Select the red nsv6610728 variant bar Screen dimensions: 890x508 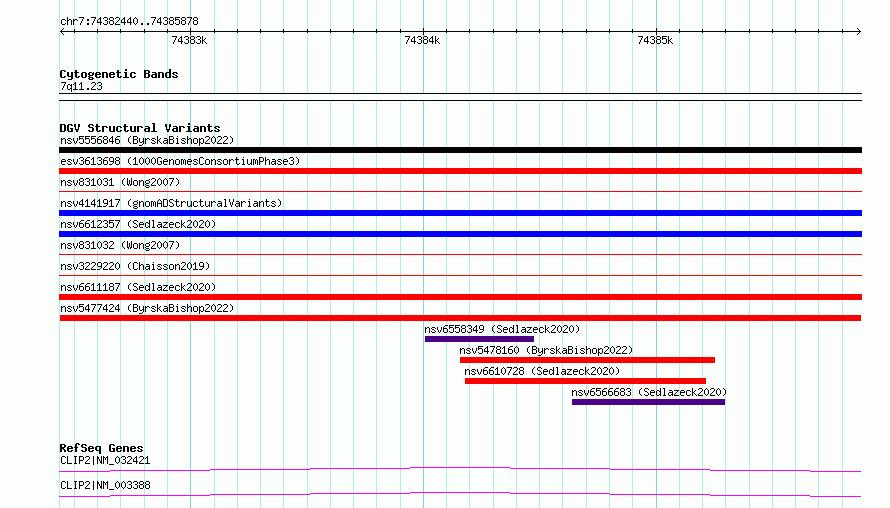coord(585,381)
